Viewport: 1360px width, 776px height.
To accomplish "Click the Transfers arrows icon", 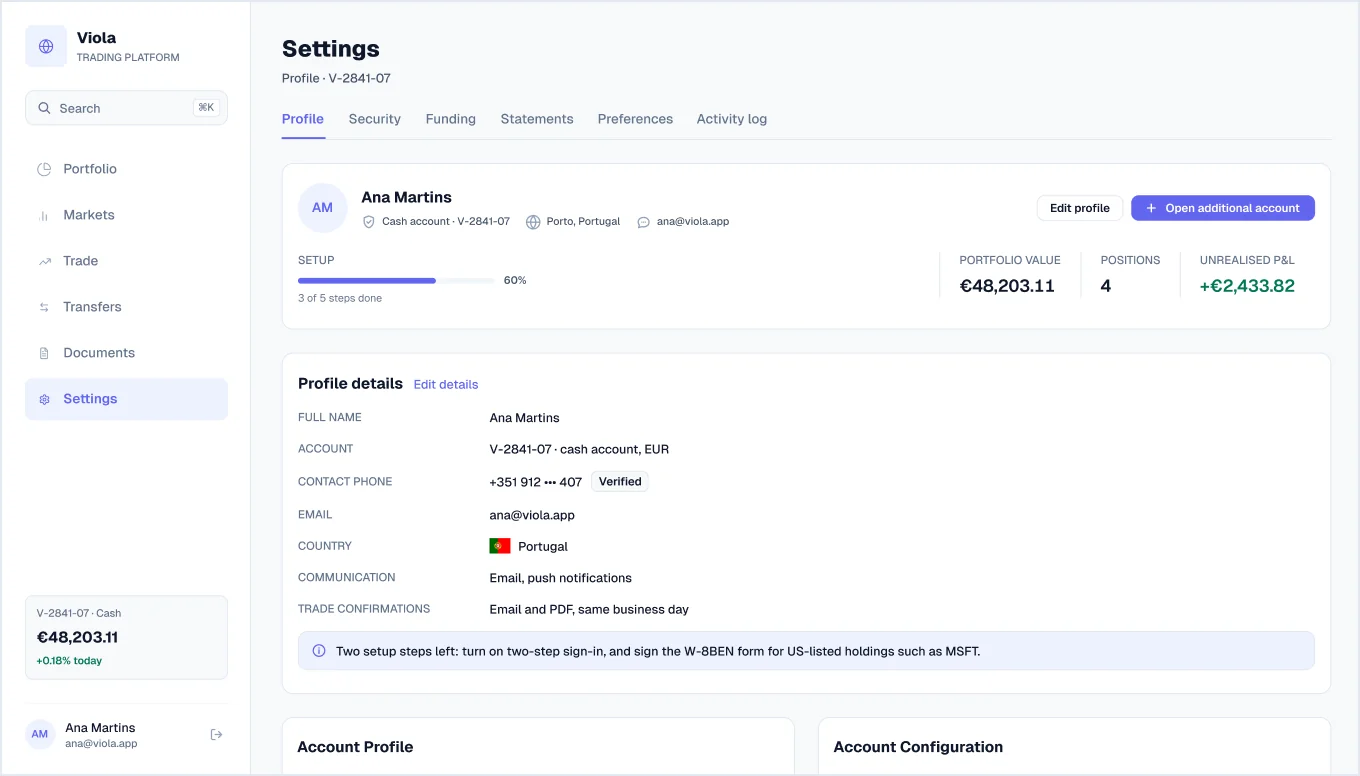I will click(44, 307).
